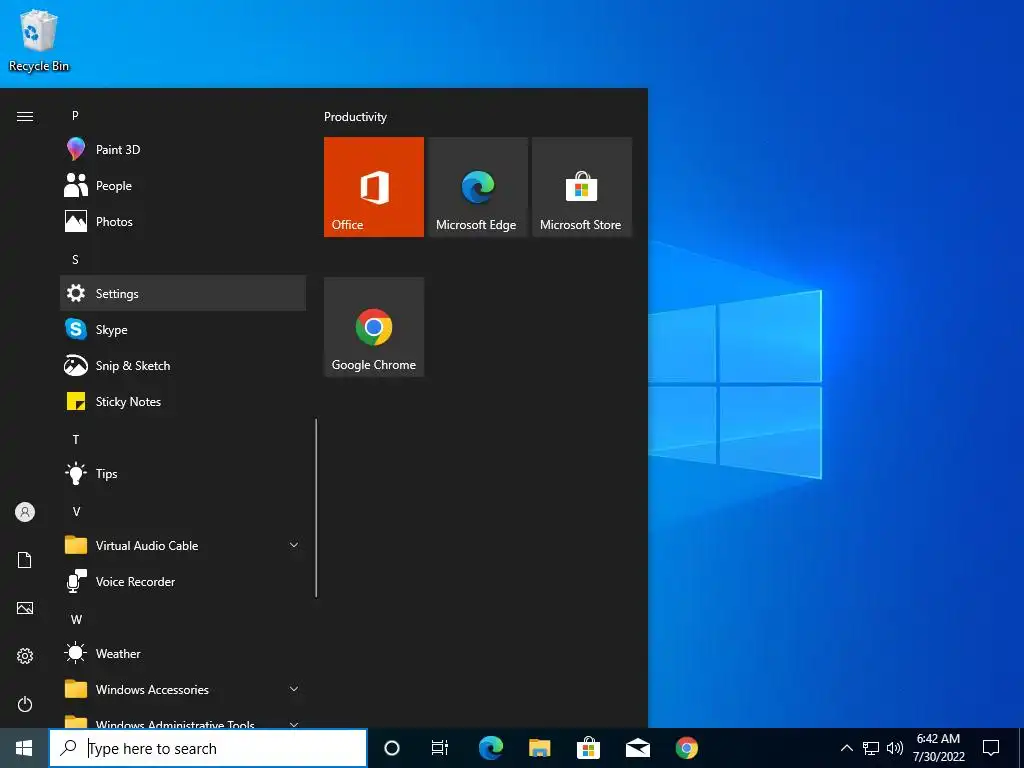Open the Weather app
The width and height of the screenshot is (1024, 768).
pos(183,653)
